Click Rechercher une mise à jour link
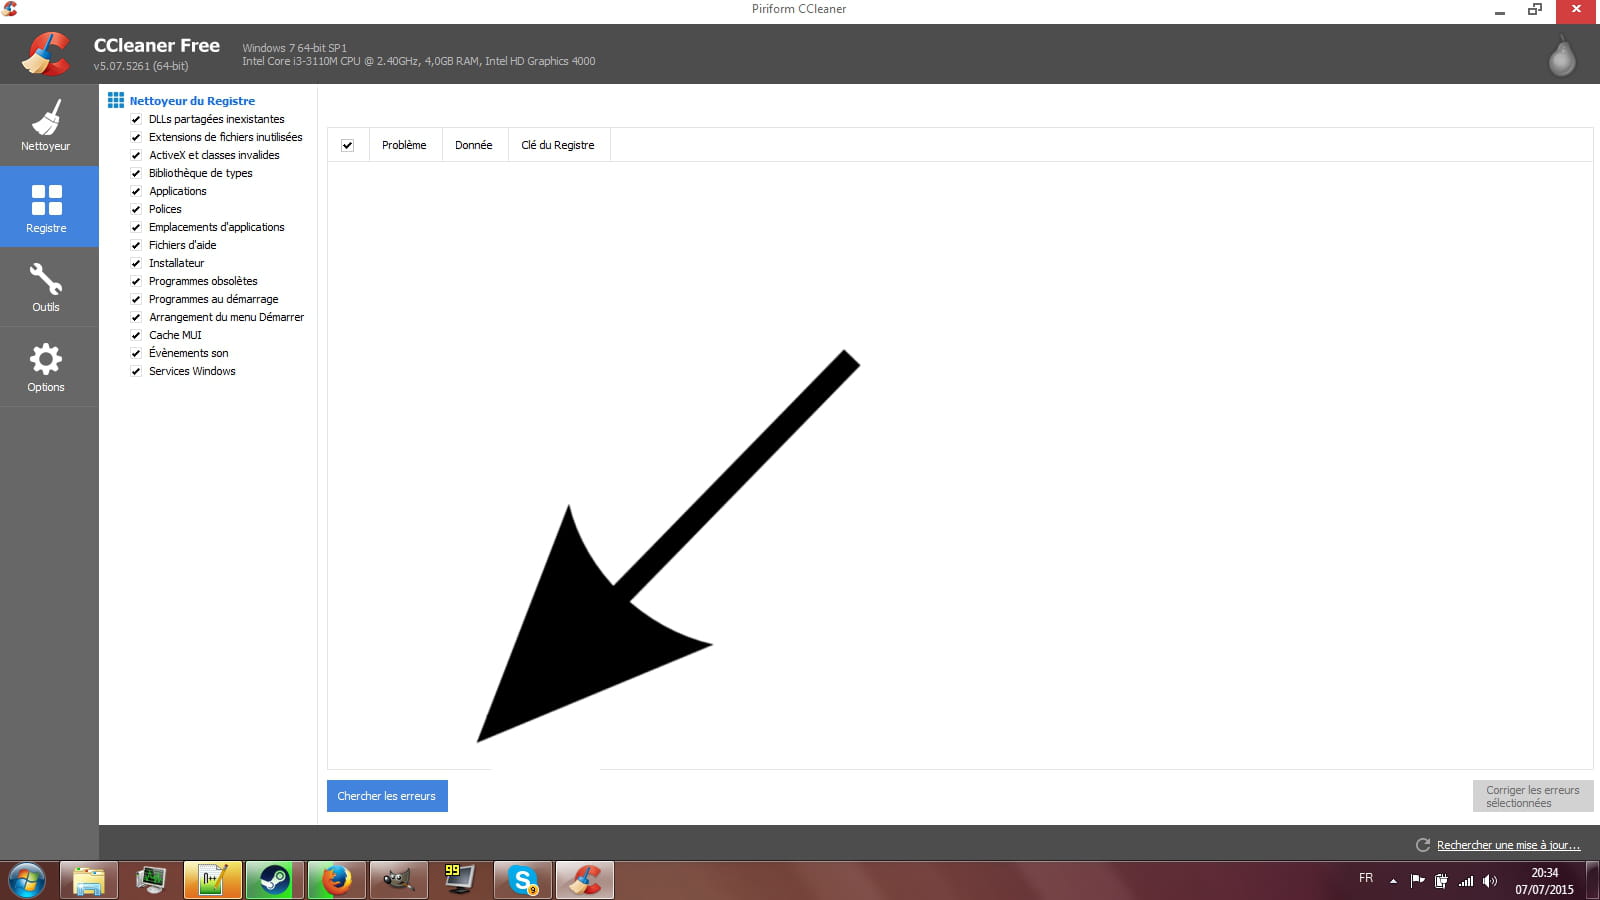Viewport: 1600px width, 900px height. [x=1508, y=845]
